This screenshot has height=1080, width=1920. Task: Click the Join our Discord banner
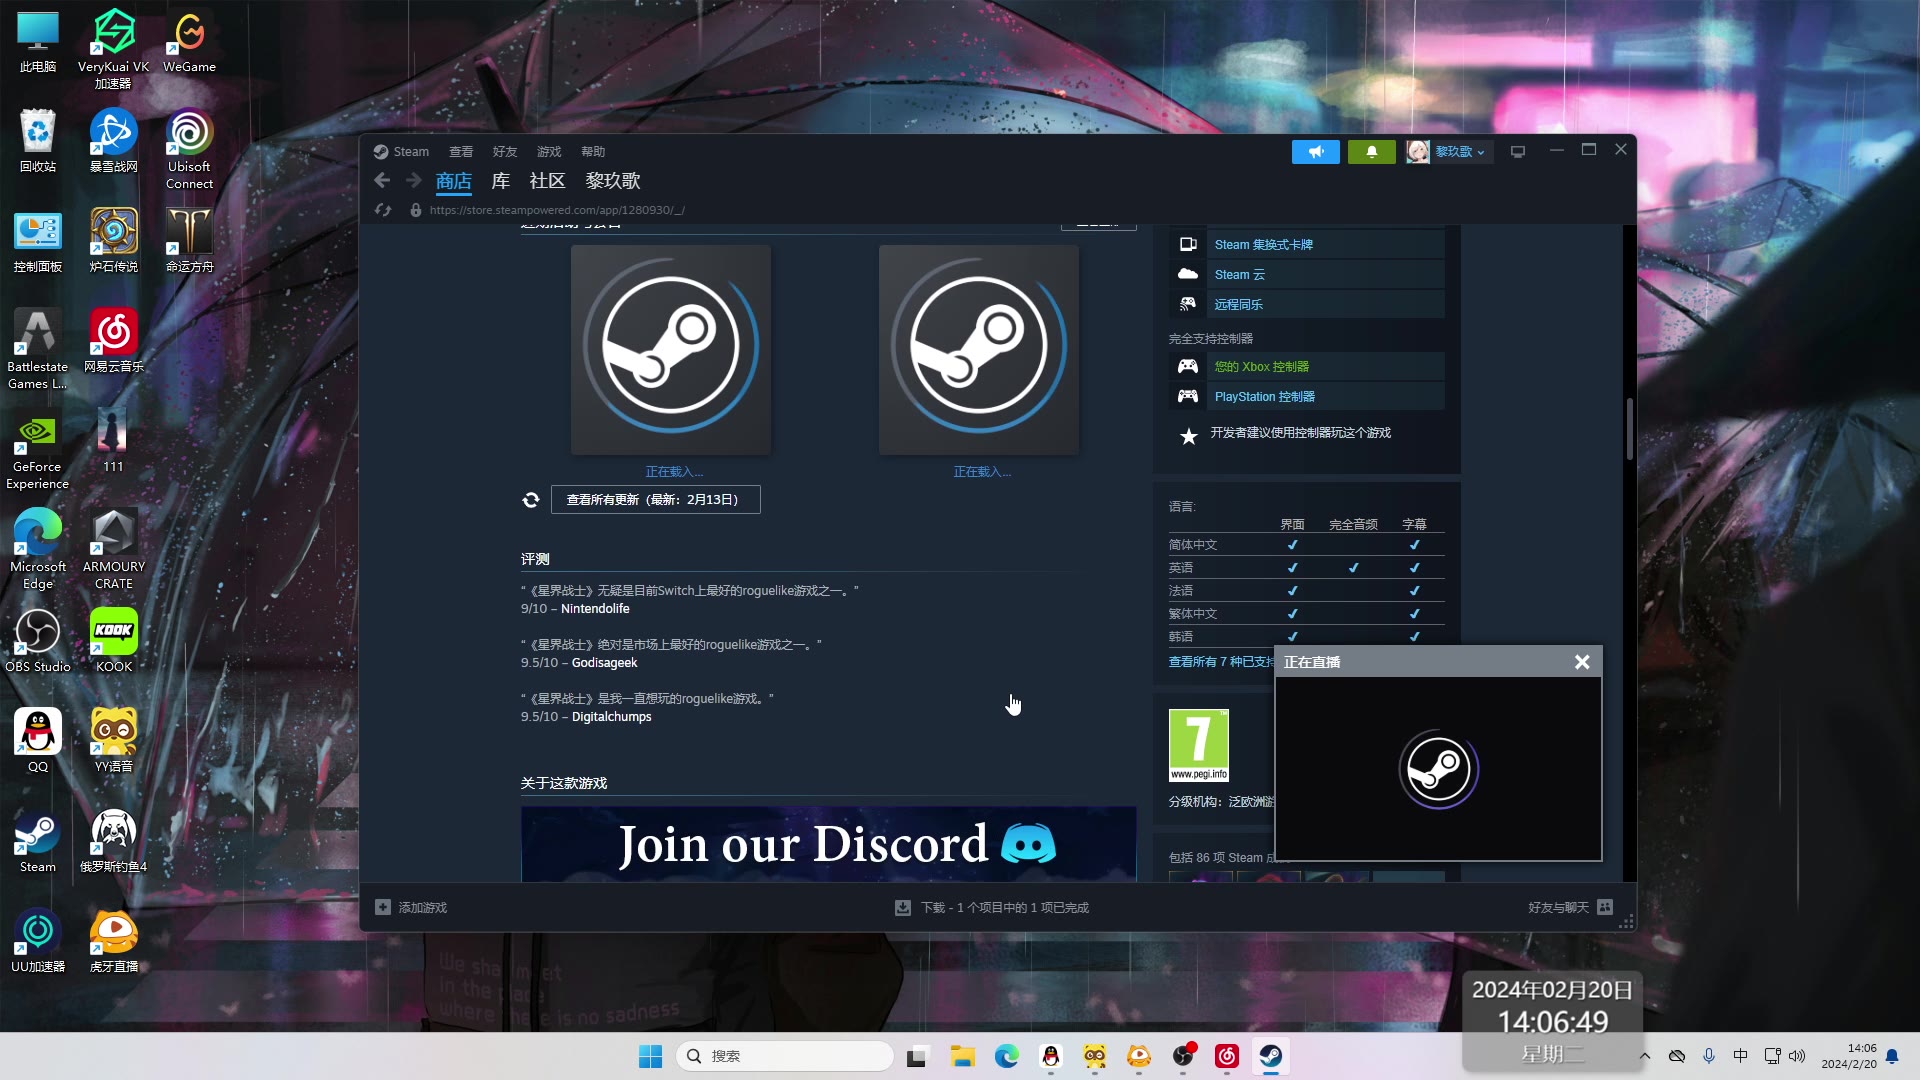pyautogui.click(x=828, y=844)
